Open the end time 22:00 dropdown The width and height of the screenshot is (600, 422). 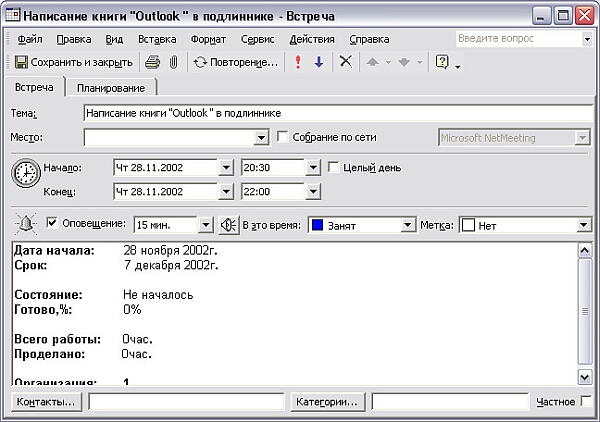[312, 191]
